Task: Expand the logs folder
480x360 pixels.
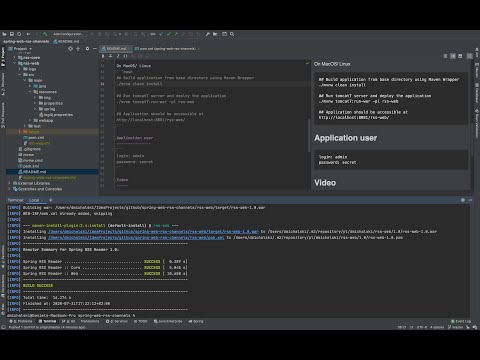Action: click(20, 69)
